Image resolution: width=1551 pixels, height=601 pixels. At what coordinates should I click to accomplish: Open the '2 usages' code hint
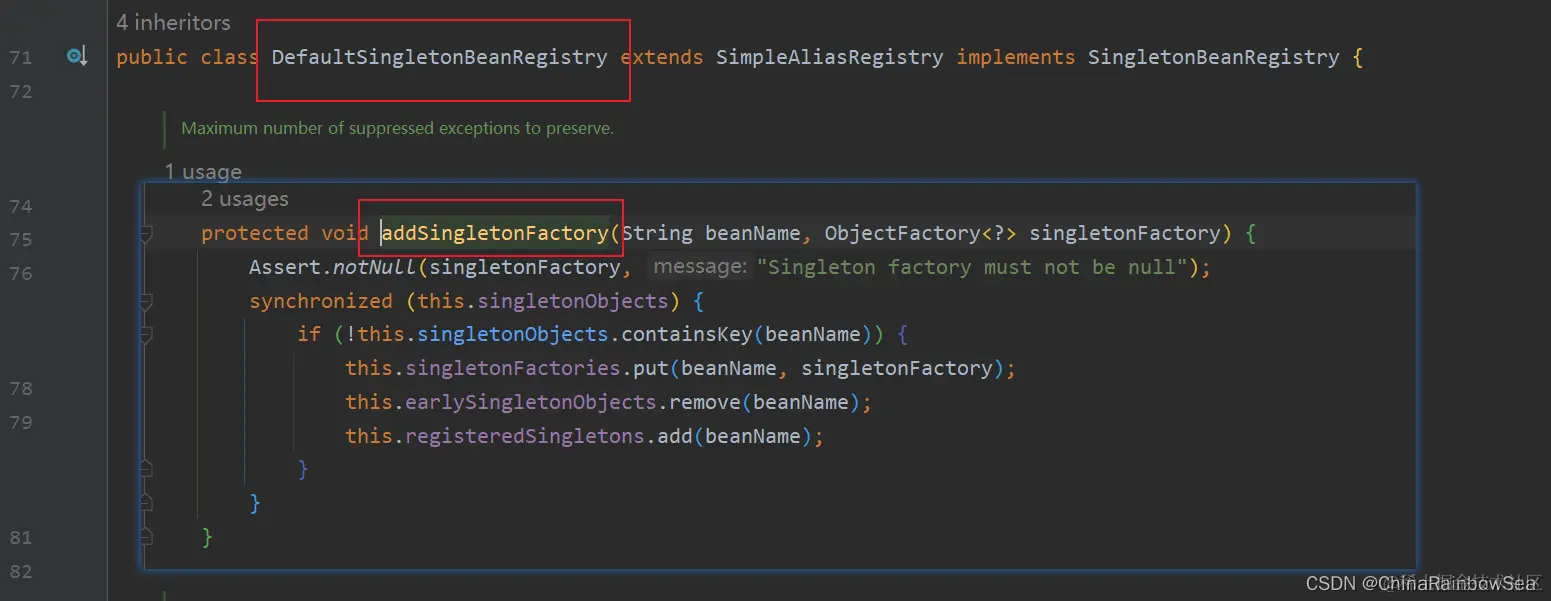[x=245, y=199]
